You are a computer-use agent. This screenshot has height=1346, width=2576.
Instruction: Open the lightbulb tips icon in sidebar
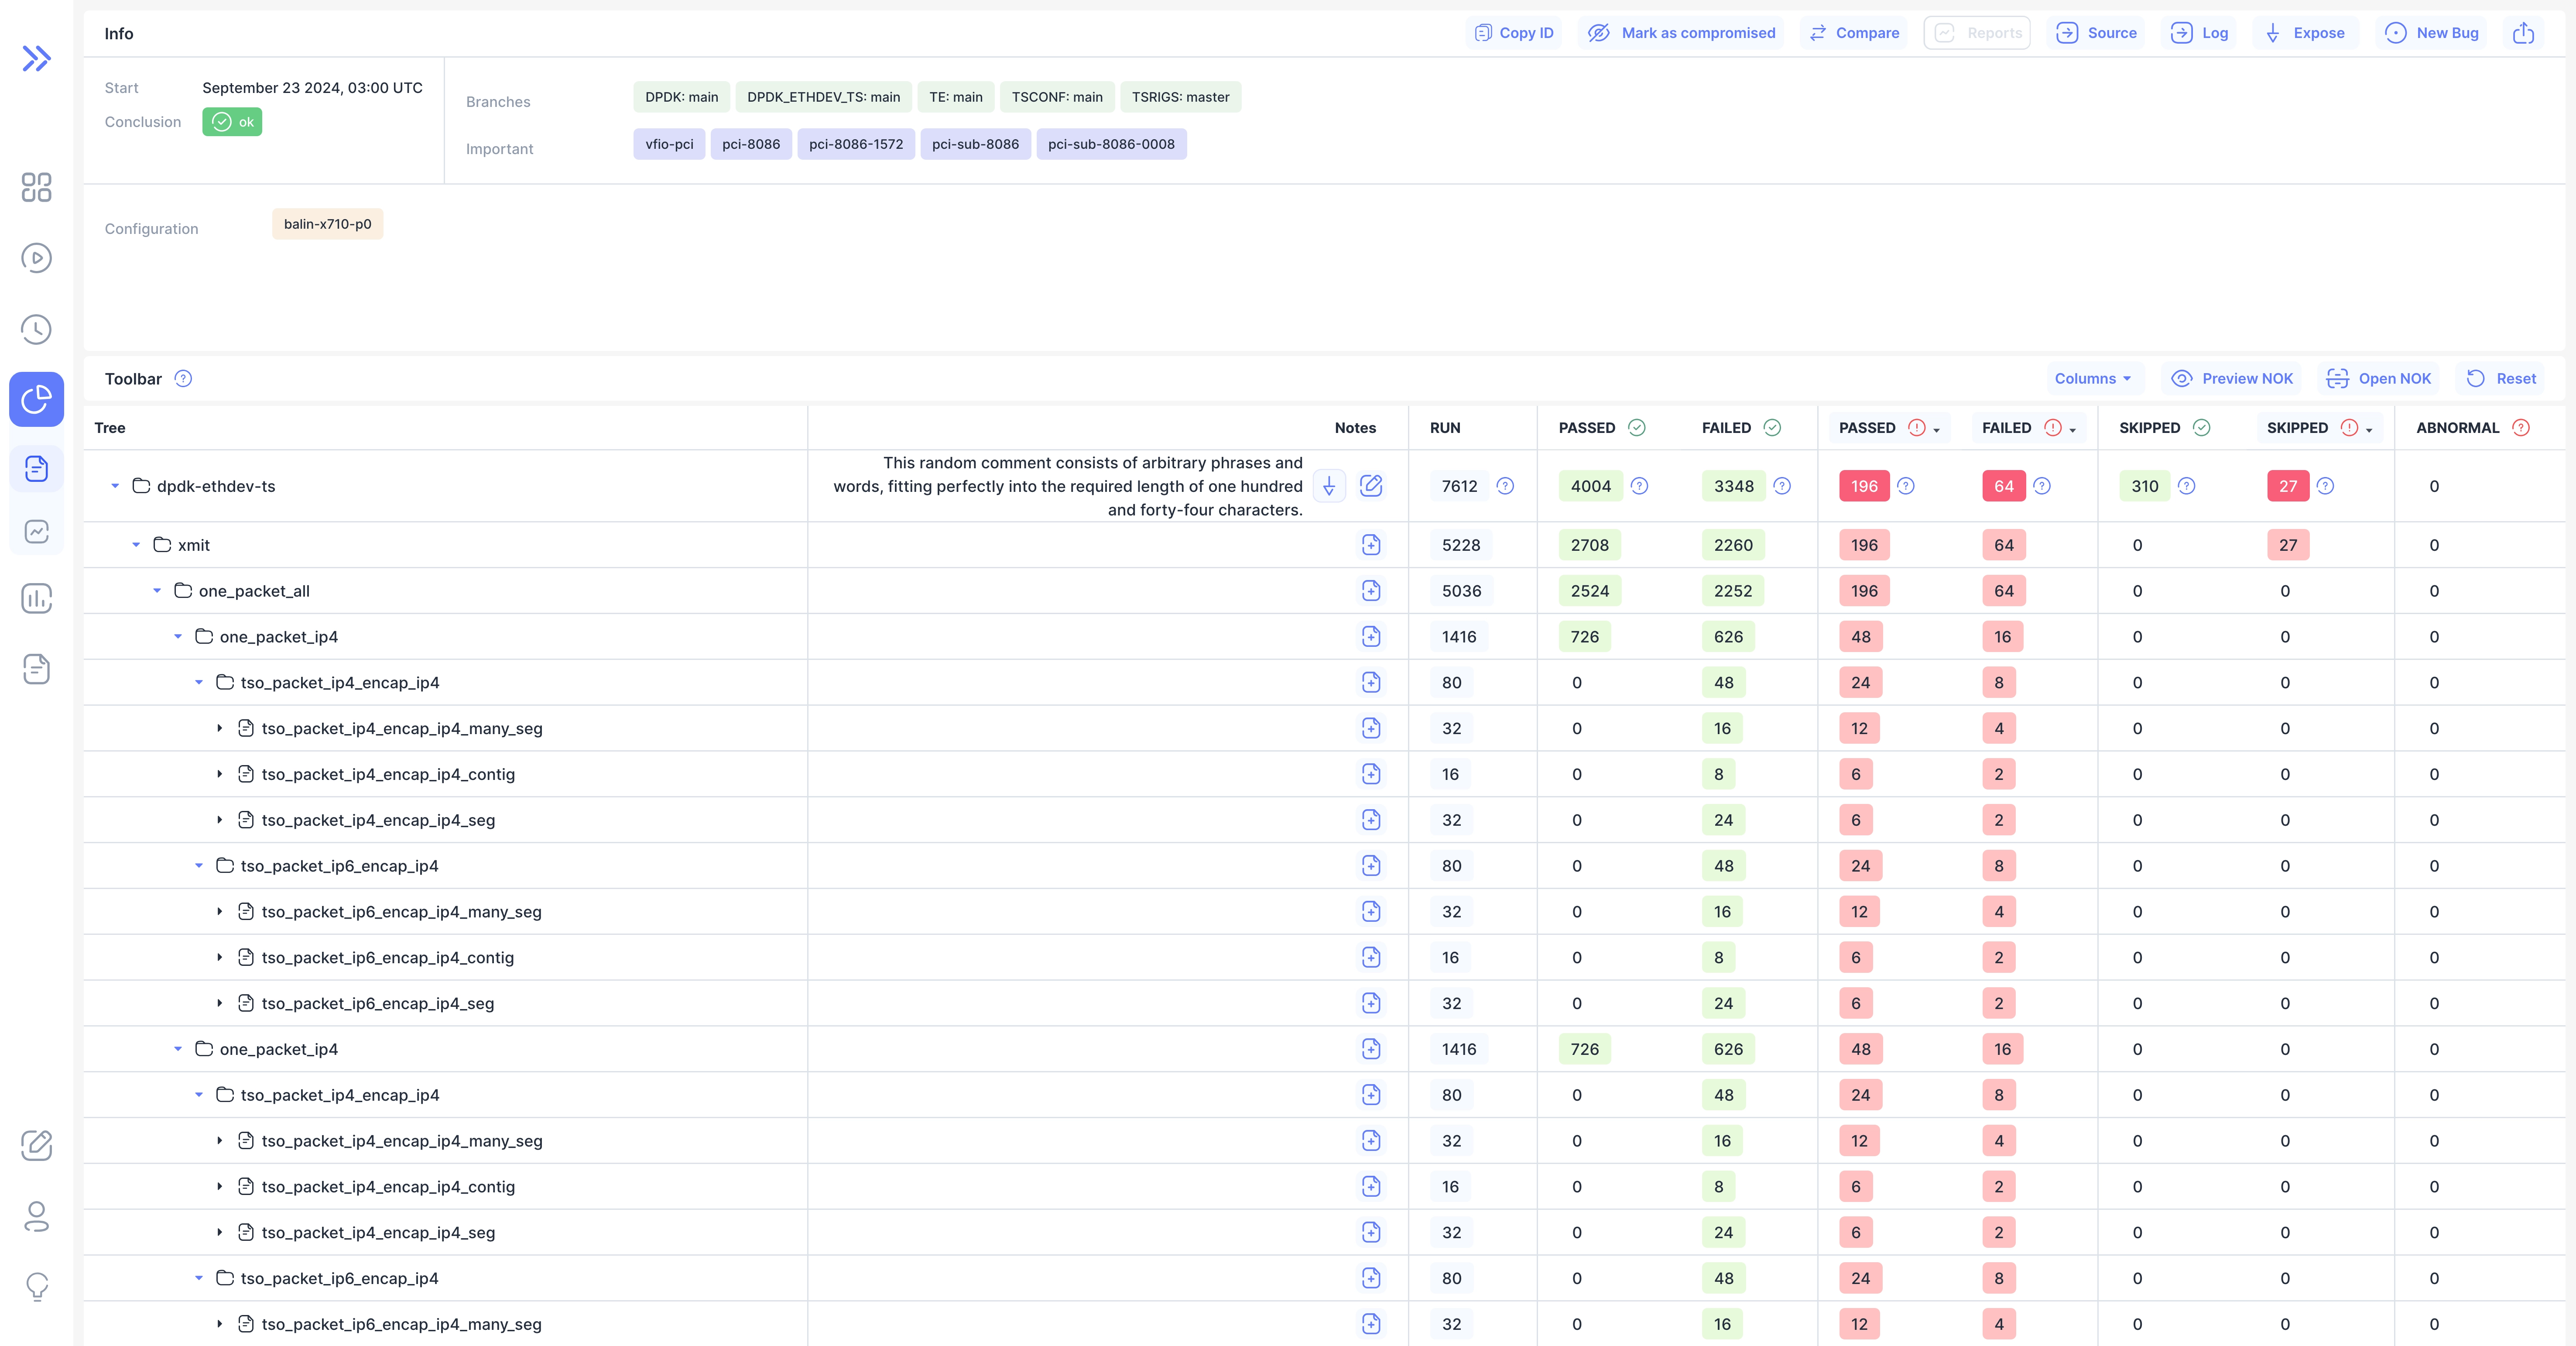click(x=36, y=1286)
